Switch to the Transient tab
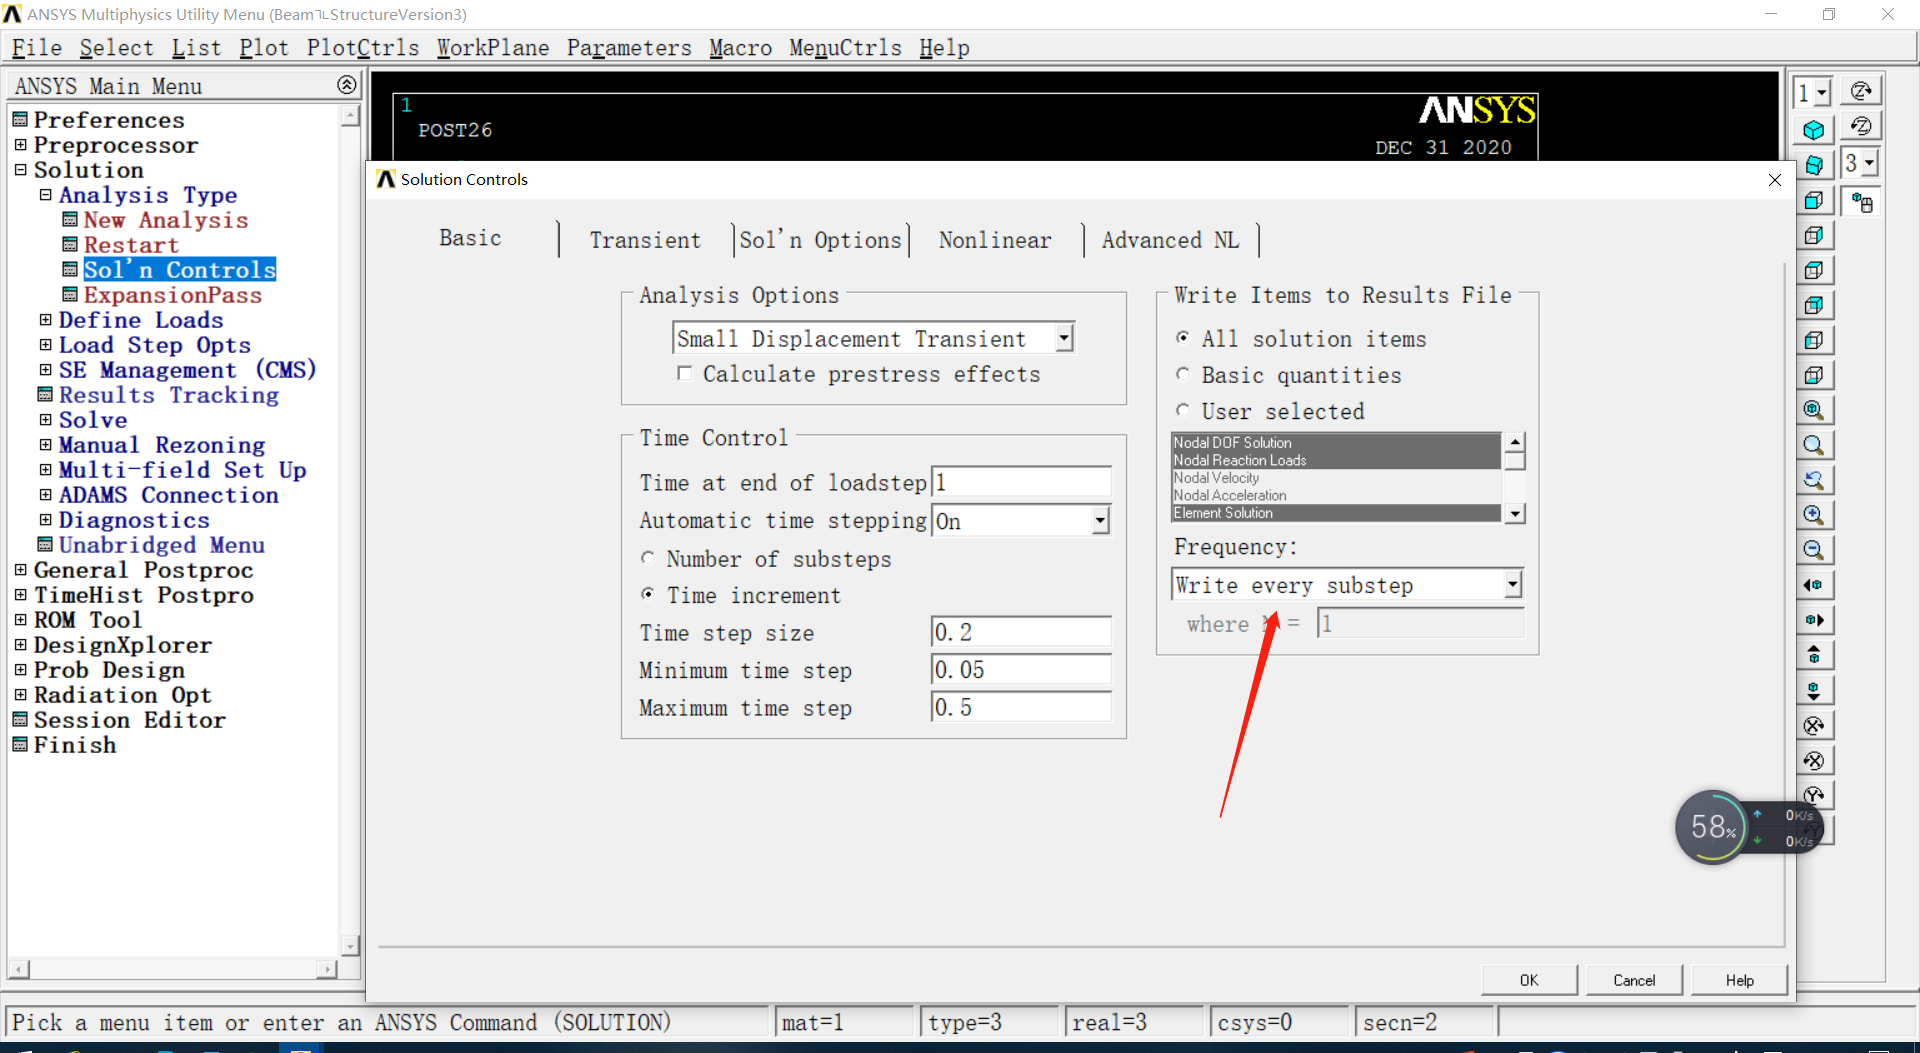Viewport: 1920px width, 1053px height. (x=645, y=240)
